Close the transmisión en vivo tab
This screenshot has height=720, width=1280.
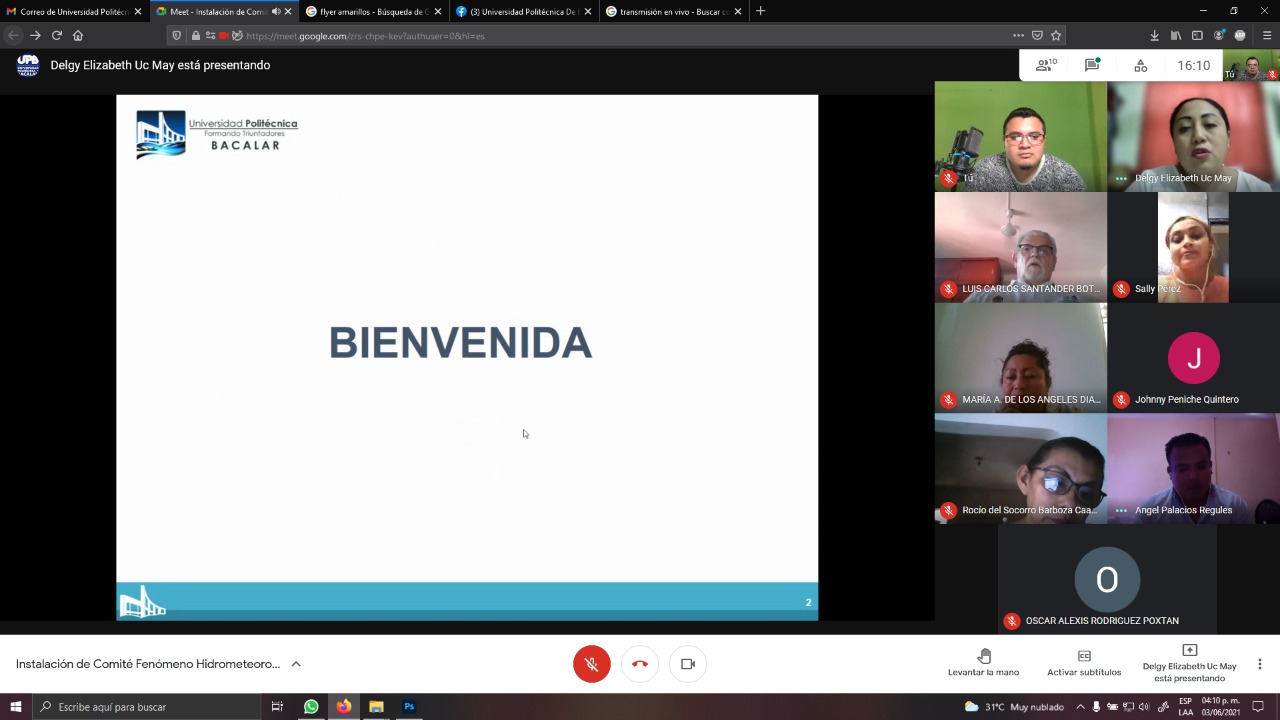click(x=737, y=11)
